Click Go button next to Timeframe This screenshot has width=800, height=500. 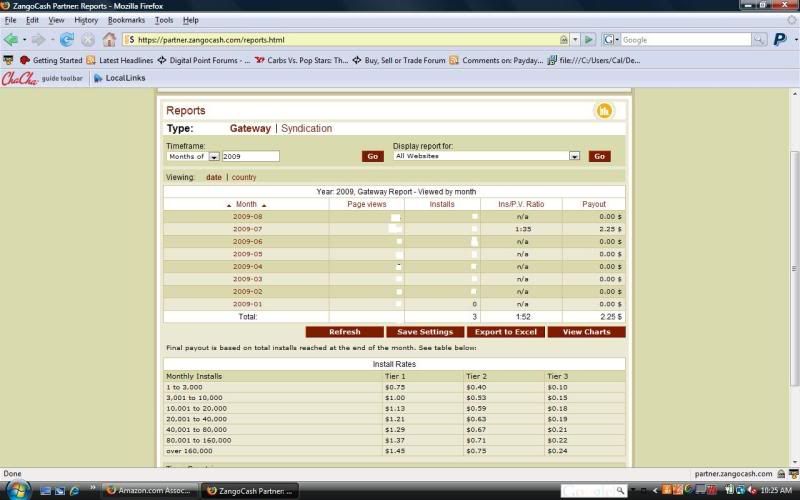click(x=372, y=157)
